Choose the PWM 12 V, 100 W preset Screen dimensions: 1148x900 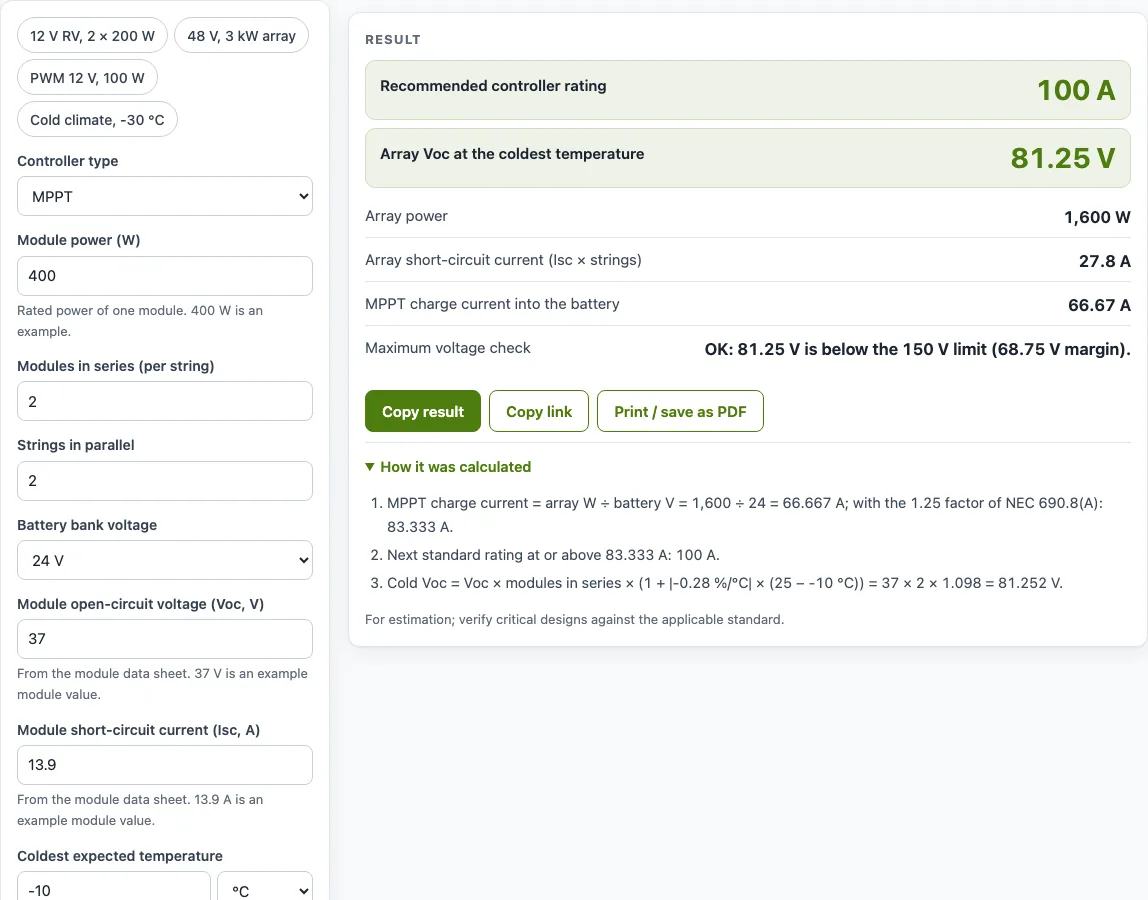click(87, 78)
